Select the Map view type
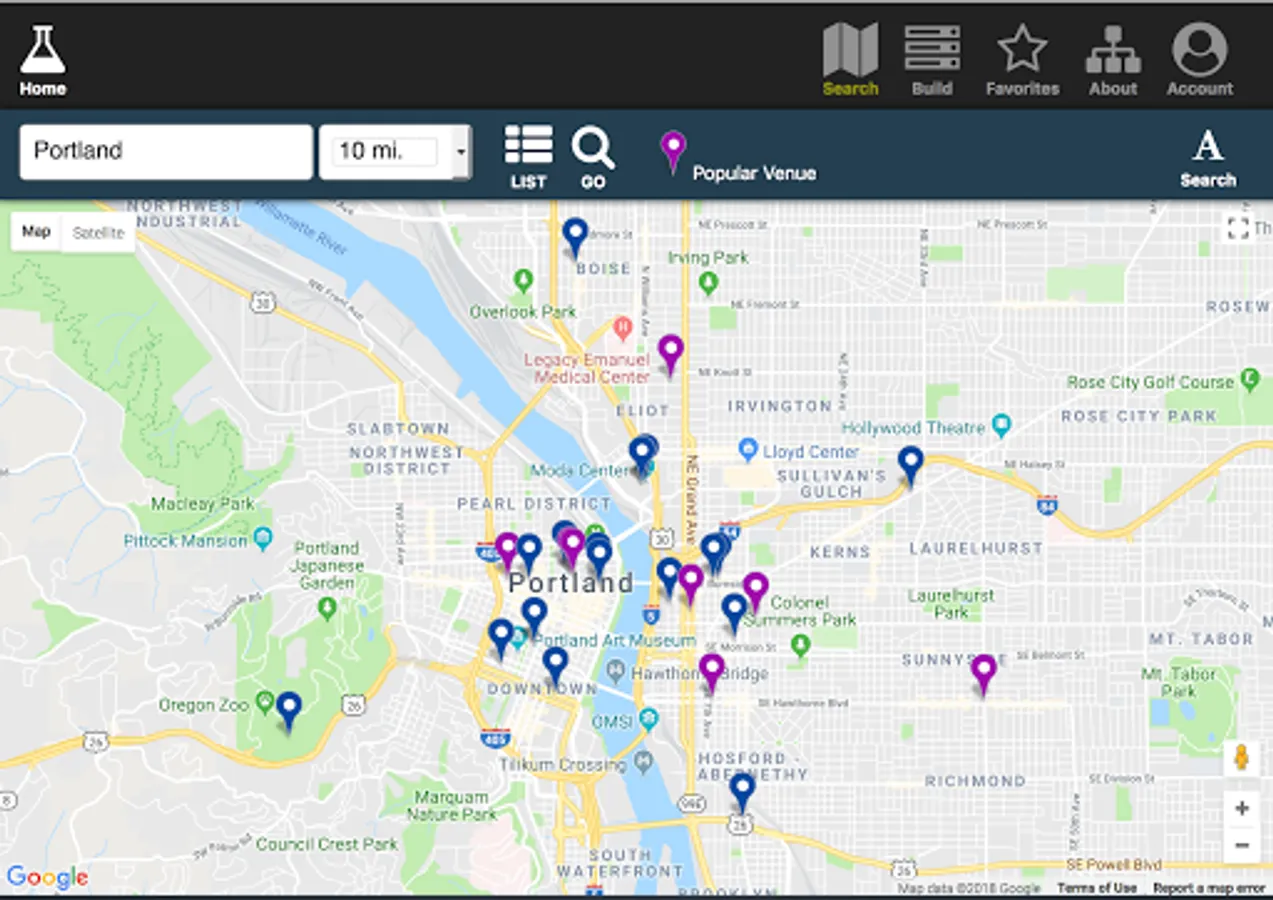 [36, 232]
